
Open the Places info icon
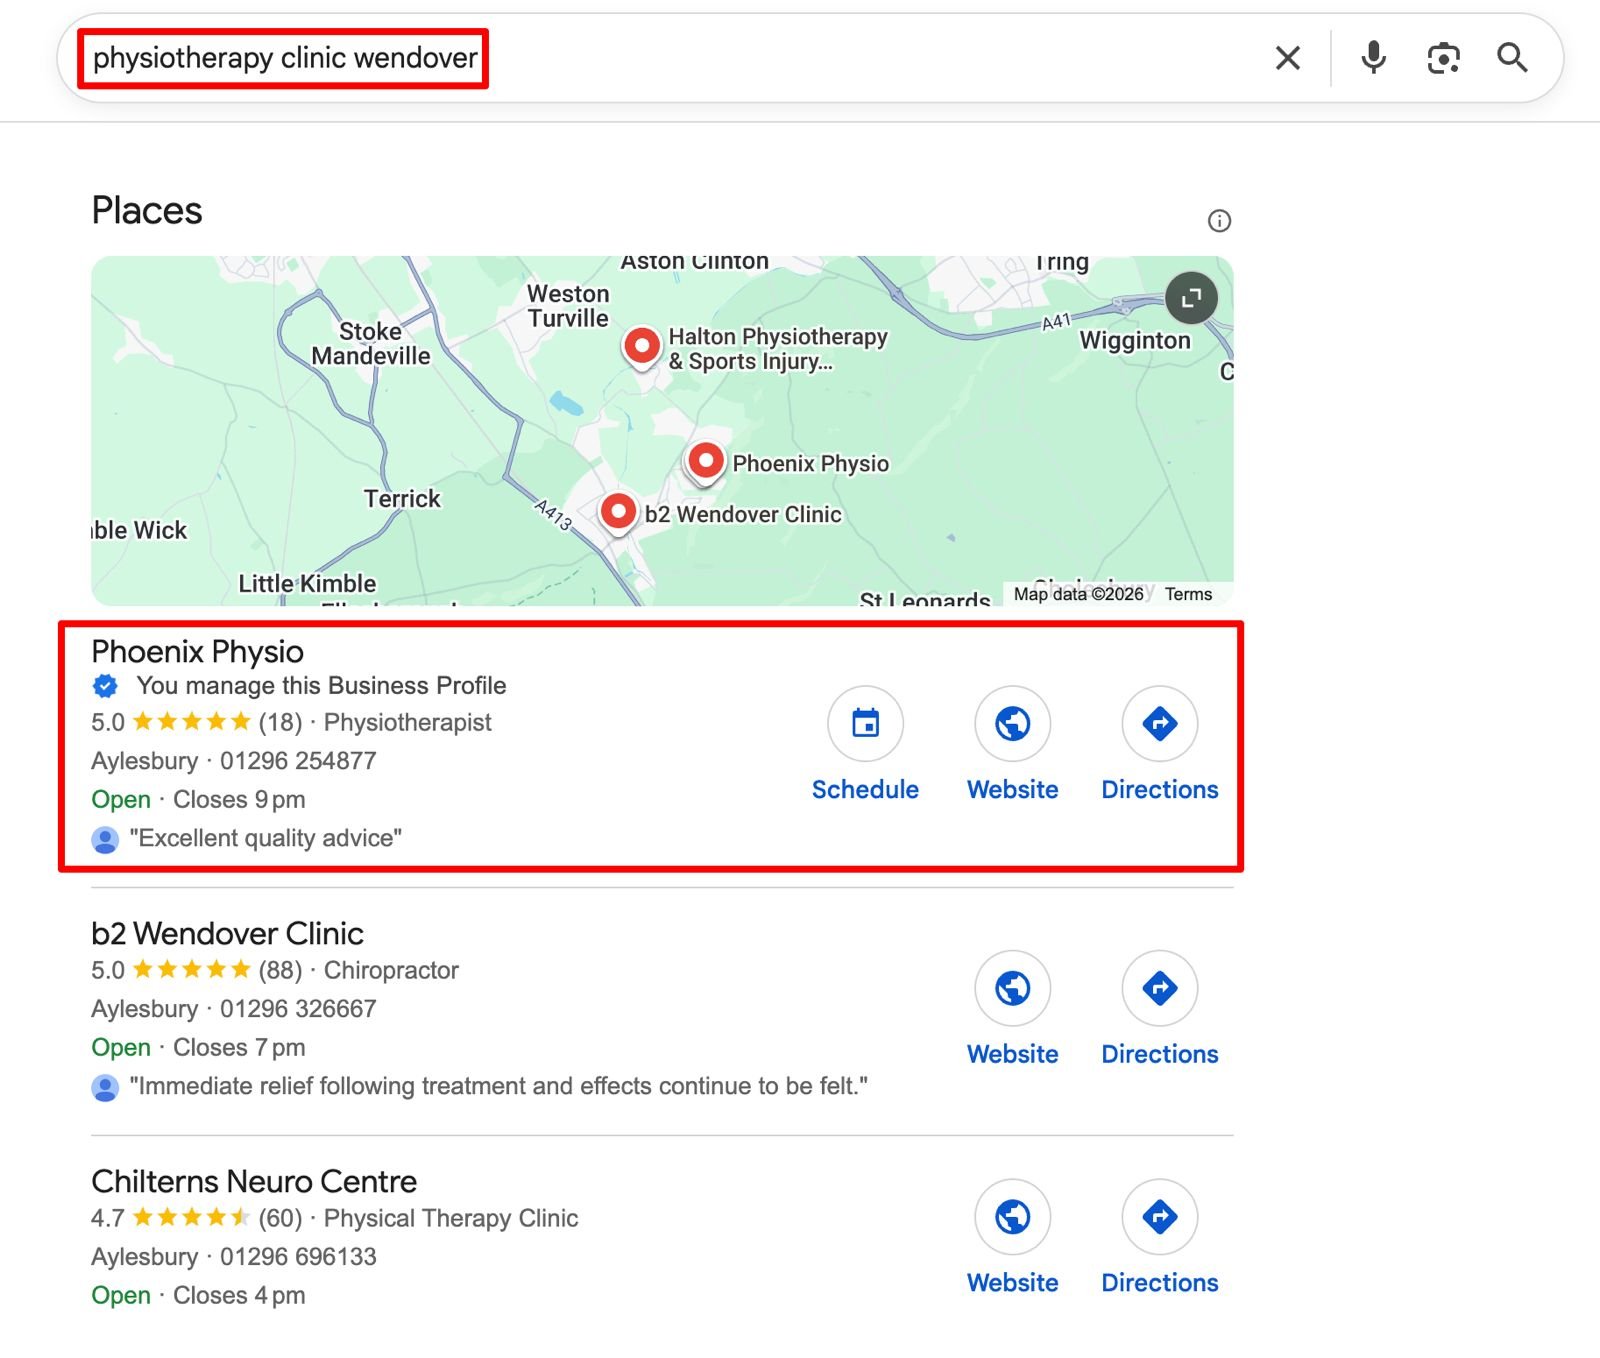tap(1218, 221)
